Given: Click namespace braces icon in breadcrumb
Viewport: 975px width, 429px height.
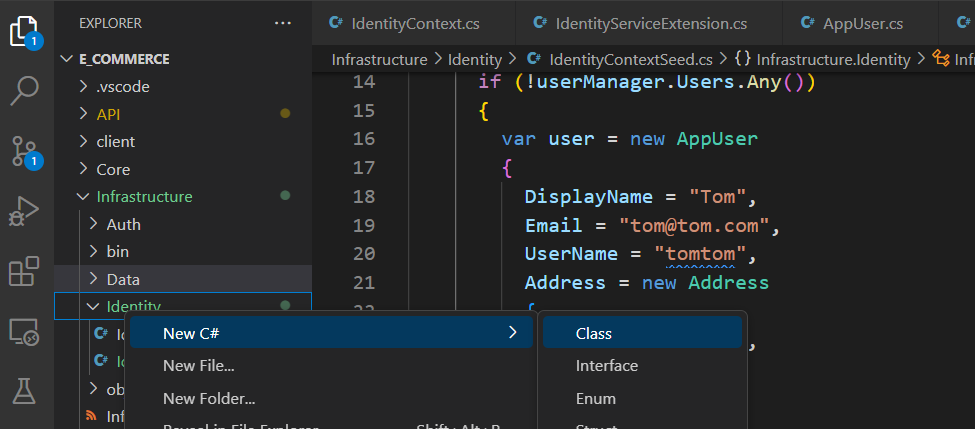Looking at the screenshot, I should tap(742, 59).
